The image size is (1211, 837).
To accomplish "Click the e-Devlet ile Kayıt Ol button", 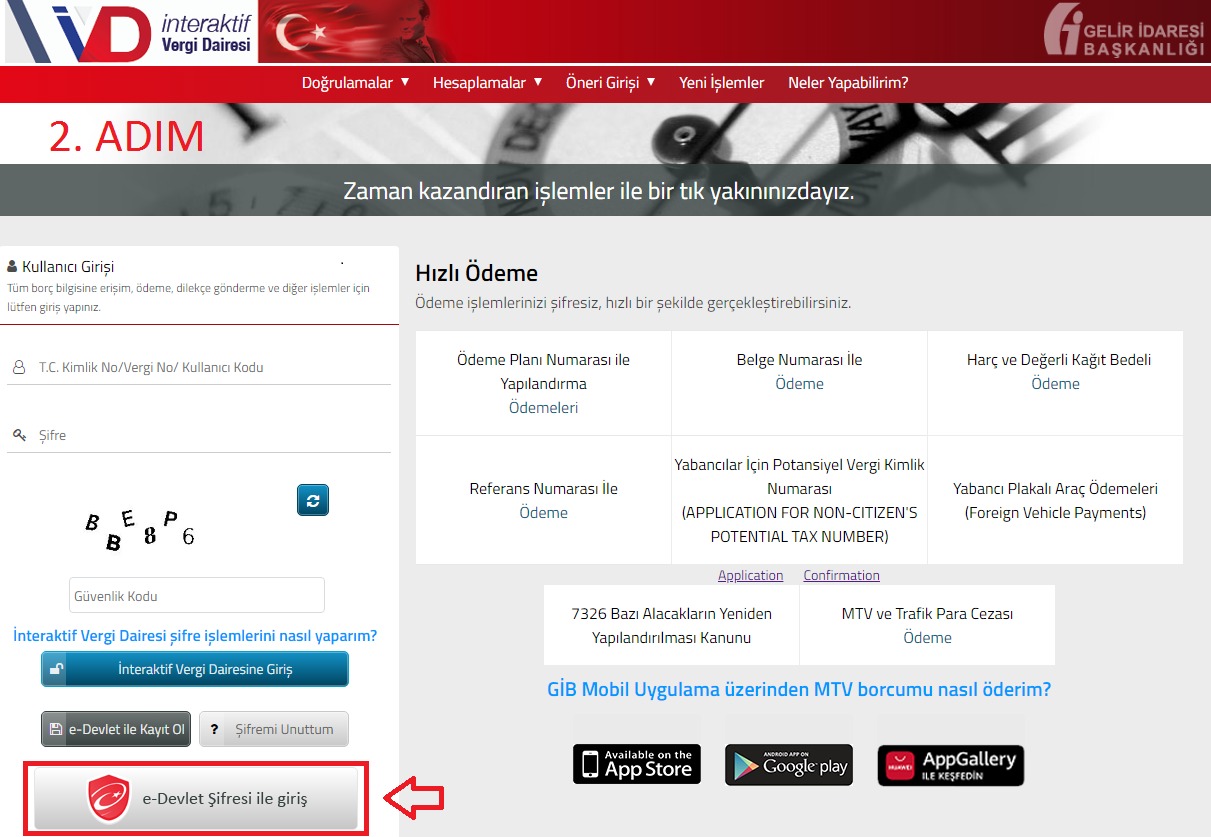I will click(116, 729).
